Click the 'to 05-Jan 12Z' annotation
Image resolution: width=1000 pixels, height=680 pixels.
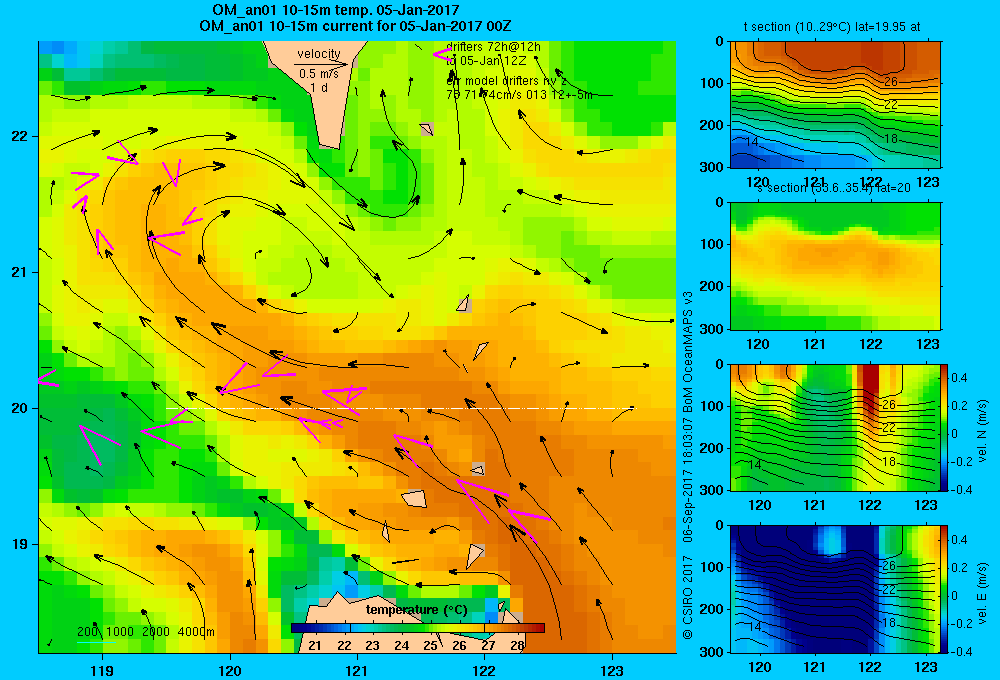486,61
